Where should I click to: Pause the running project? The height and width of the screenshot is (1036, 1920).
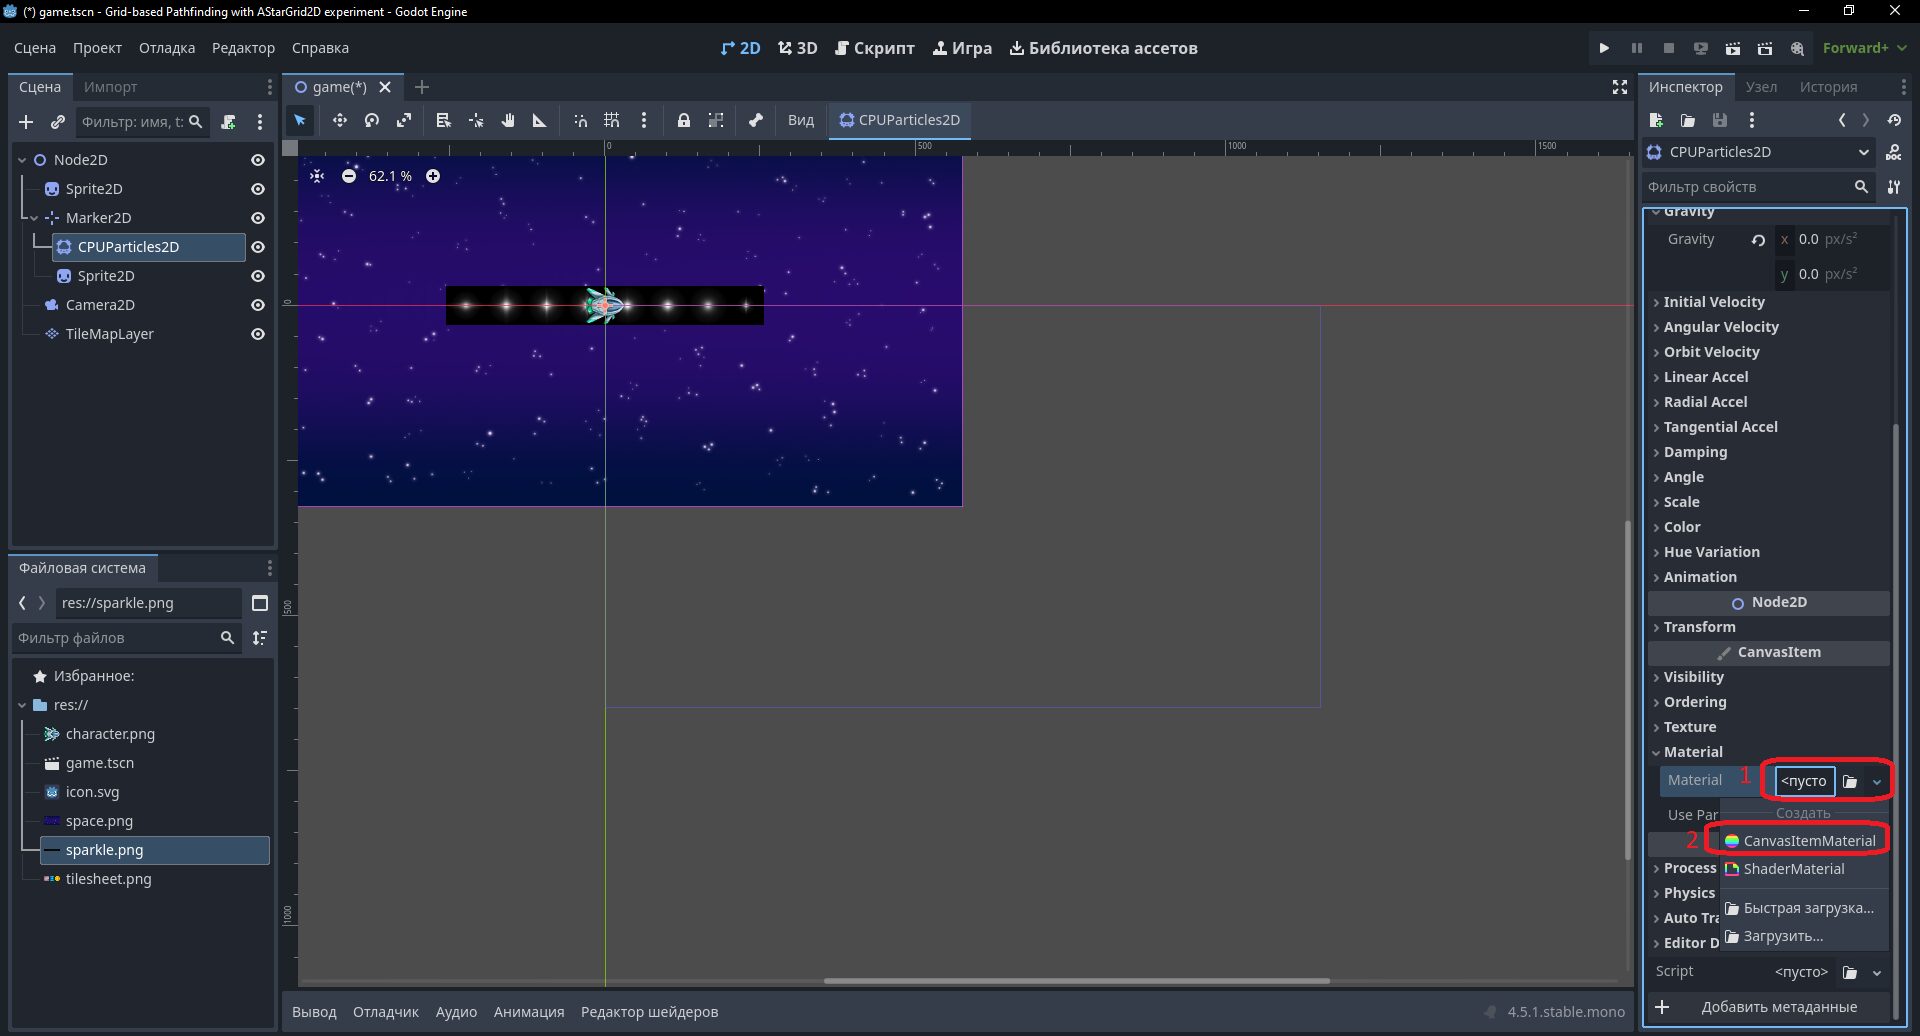(1637, 48)
